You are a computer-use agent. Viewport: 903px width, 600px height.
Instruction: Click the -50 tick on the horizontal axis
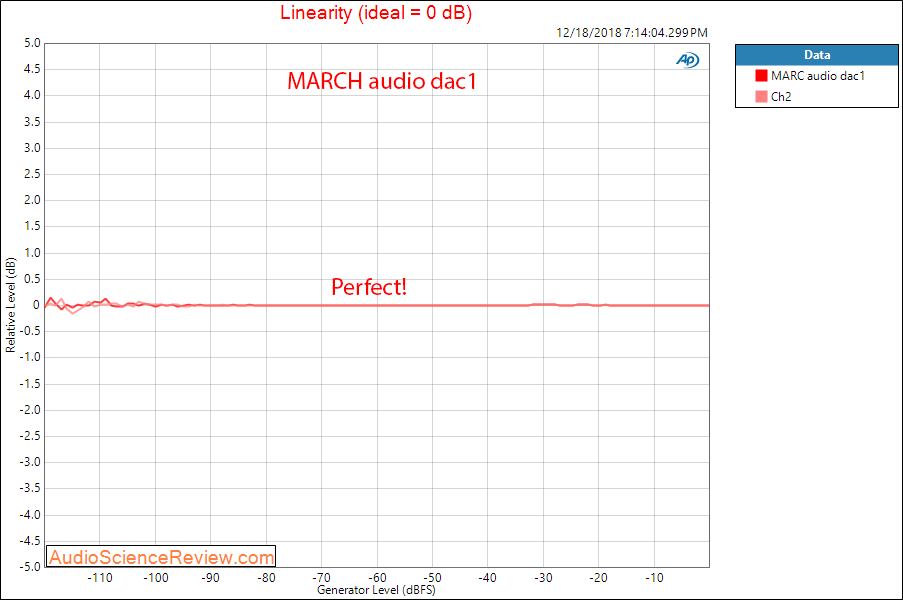(x=432, y=578)
